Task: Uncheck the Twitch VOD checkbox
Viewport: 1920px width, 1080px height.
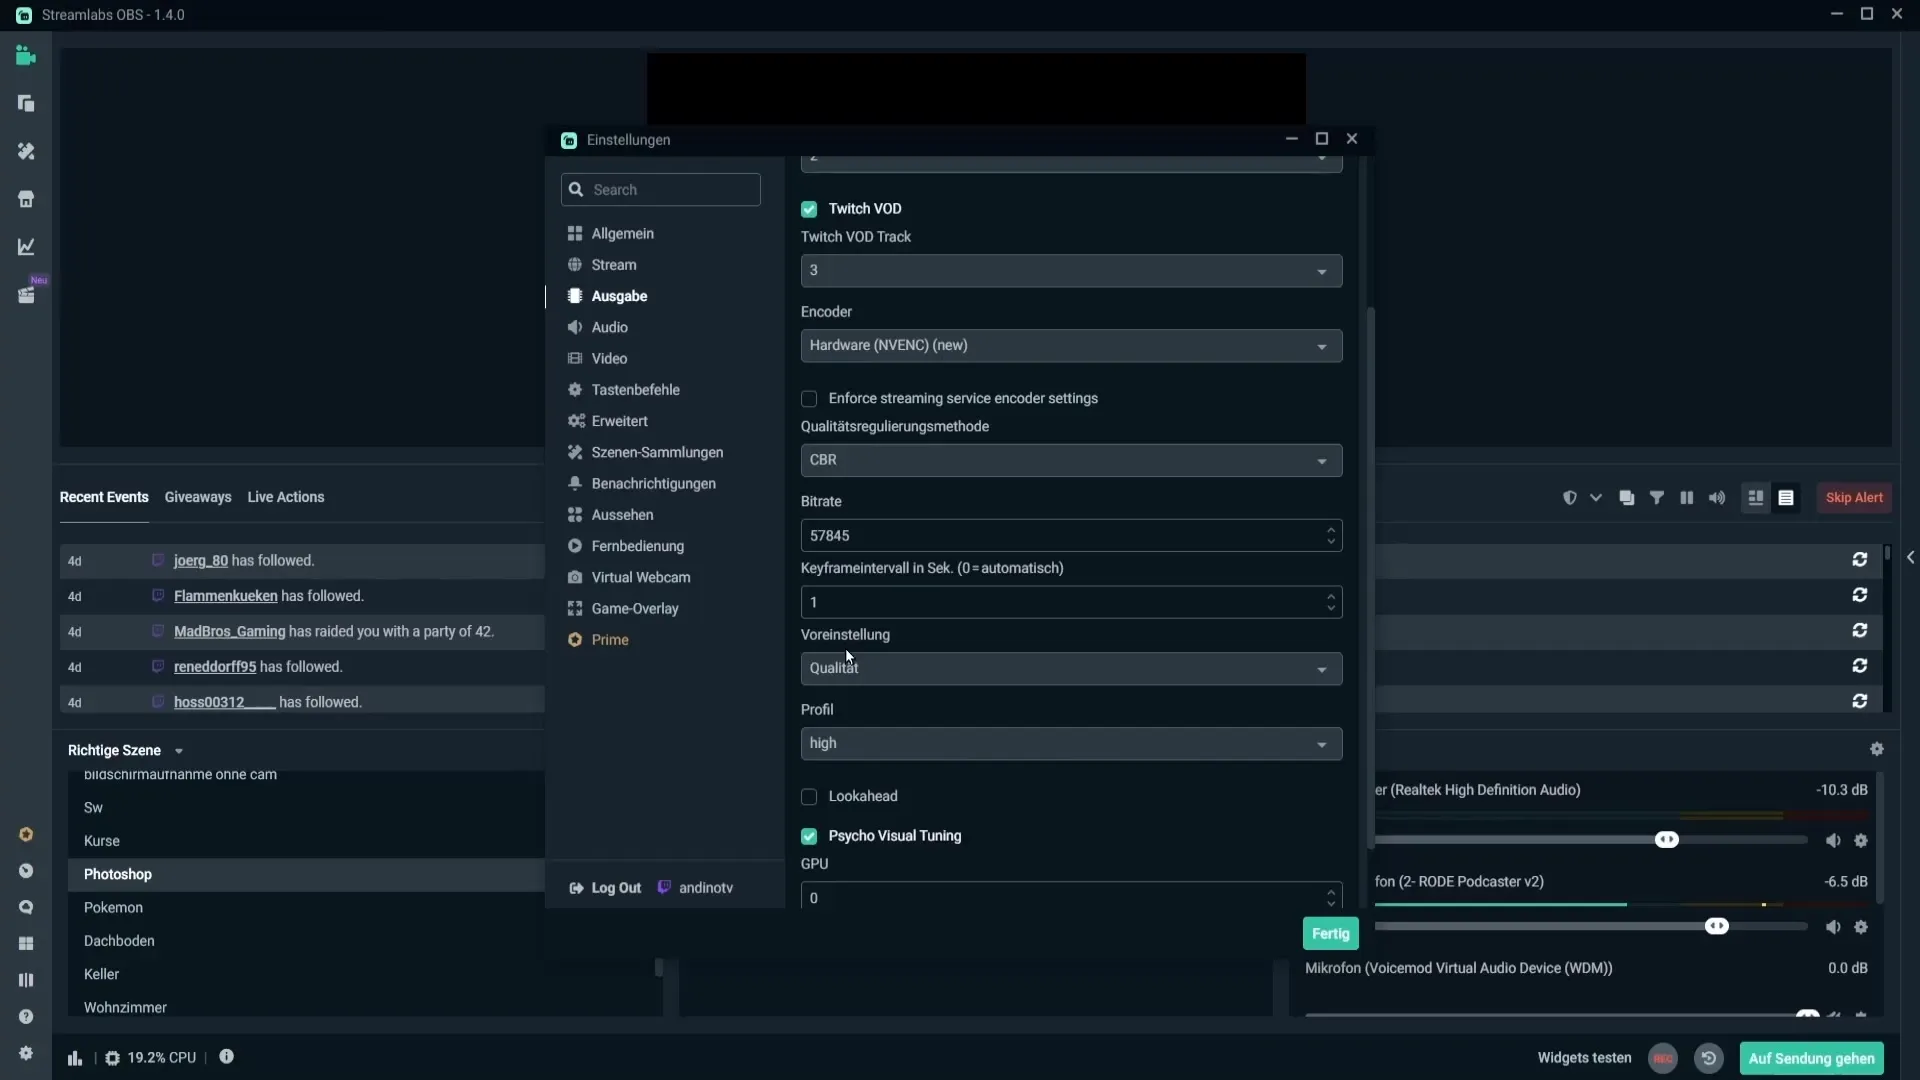Action: (x=809, y=209)
